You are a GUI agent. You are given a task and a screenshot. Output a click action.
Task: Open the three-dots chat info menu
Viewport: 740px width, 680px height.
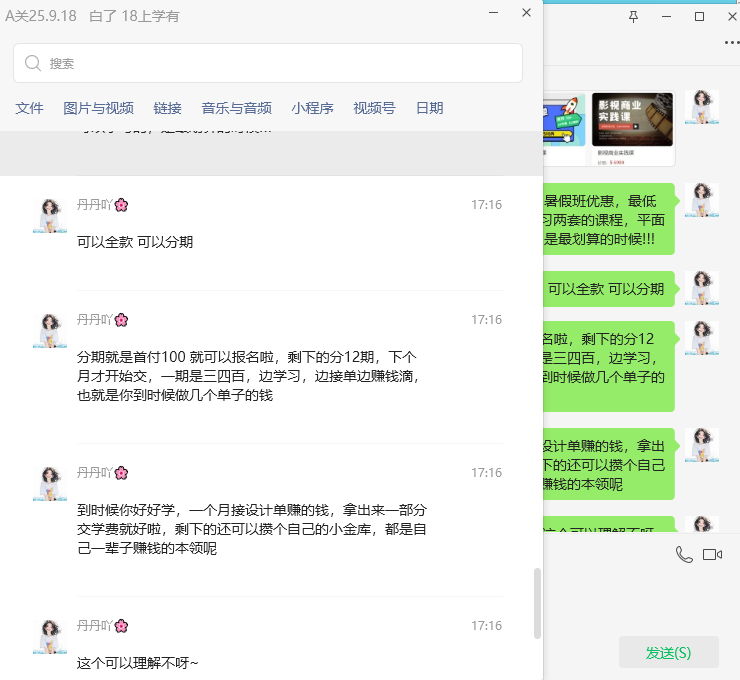731,42
